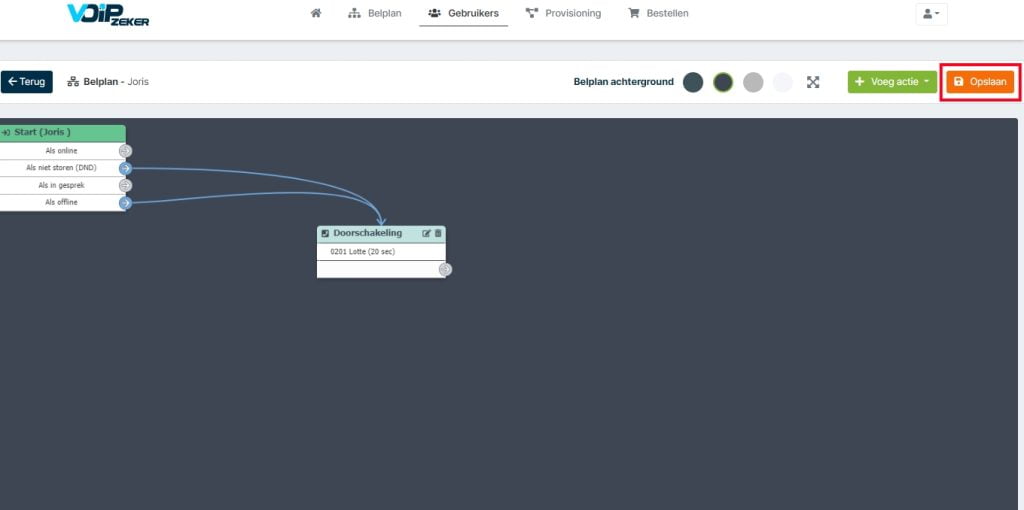Image resolution: width=1024 pixels, height=510 pixels.
Task: Toggle fullscreen with the expand arrows icon
Action: [813, 82]
